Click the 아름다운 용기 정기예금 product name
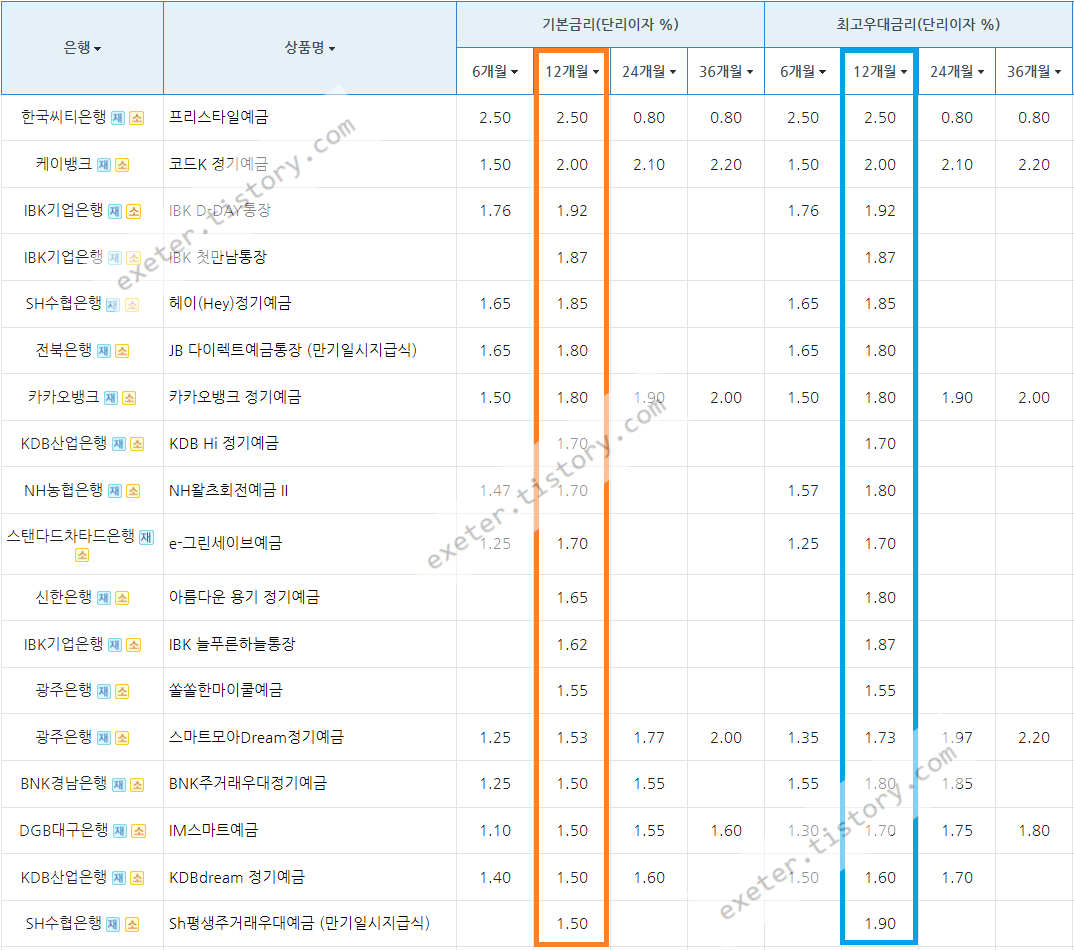The height and width of the screenshot is (950, 1074). 244,597
